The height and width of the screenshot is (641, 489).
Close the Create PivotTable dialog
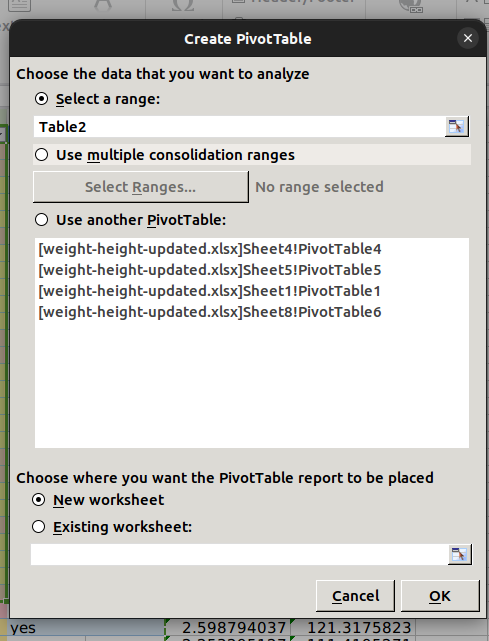[x=468, y=38]
